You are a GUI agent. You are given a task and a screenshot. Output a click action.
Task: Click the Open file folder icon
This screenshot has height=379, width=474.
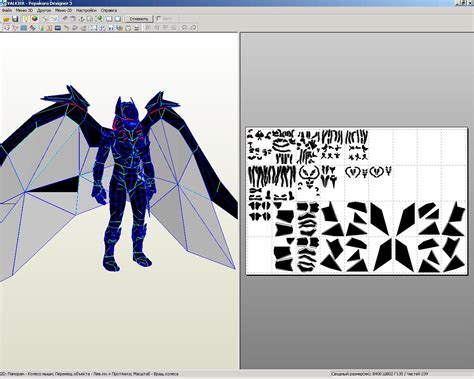pos(6,19)
